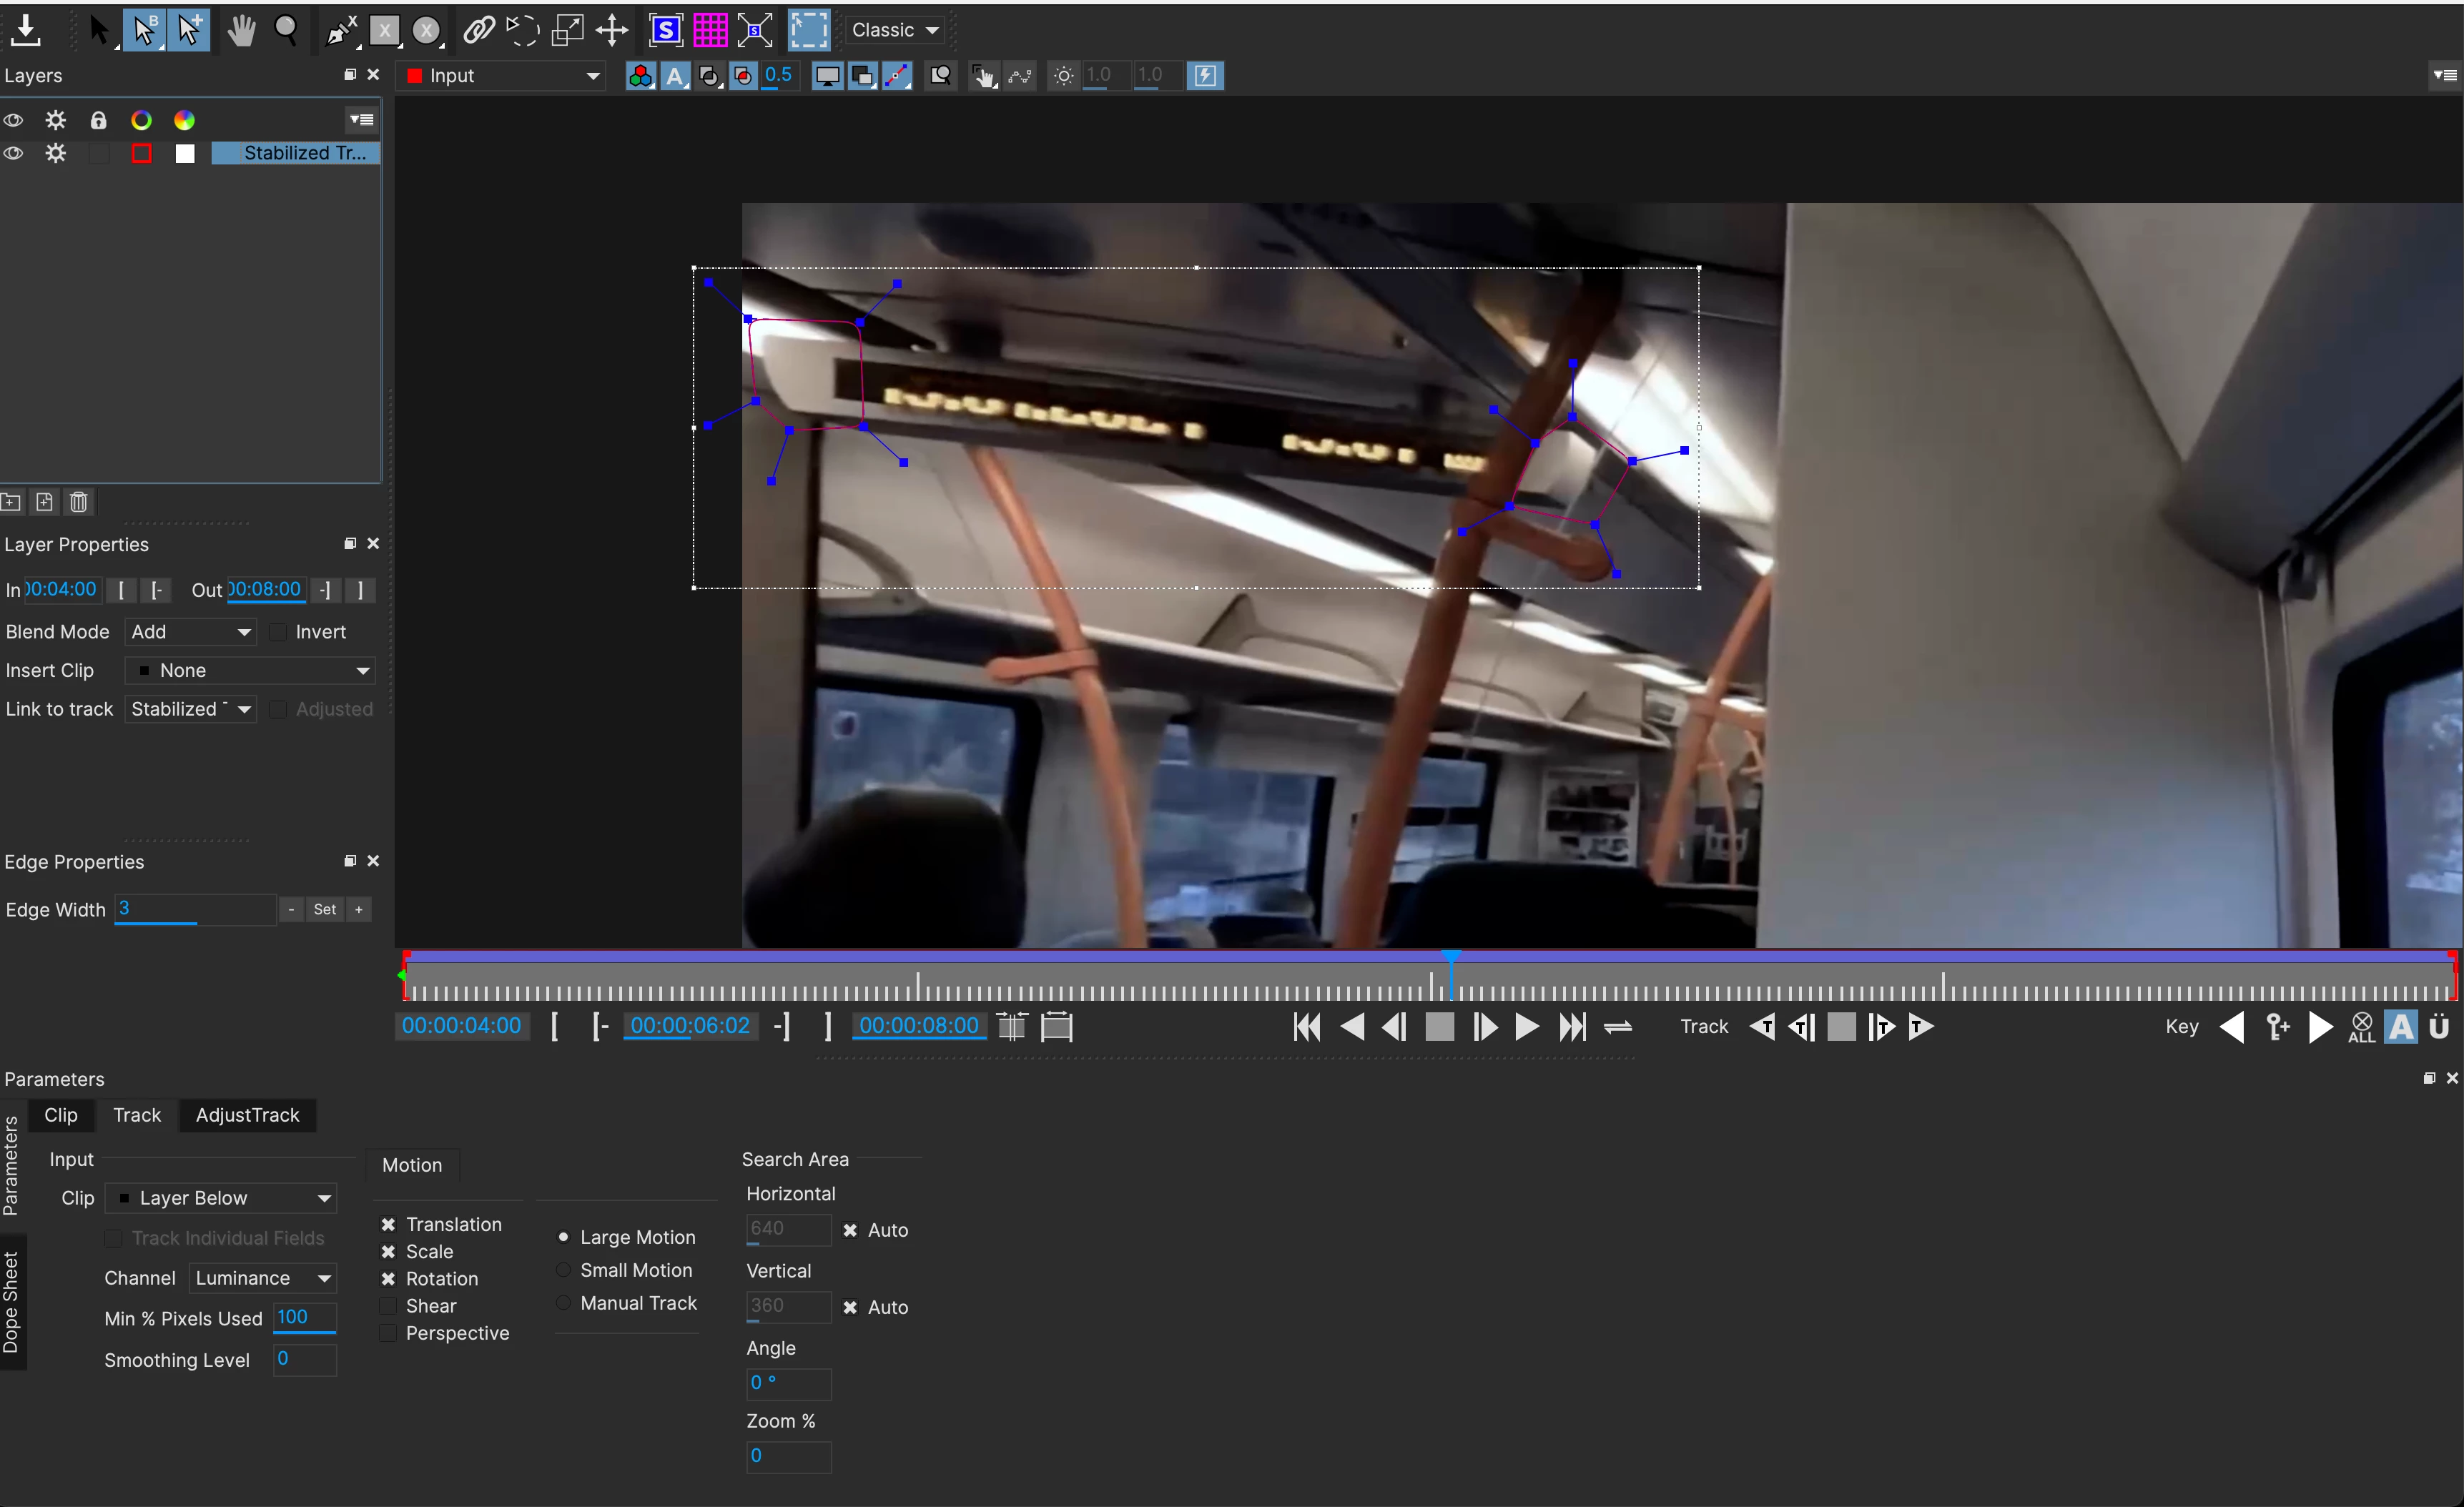The height and width of the screenshot is (1507, 2464).
Task: Select the Move crosshair tool
Action: tap(612, 30)
